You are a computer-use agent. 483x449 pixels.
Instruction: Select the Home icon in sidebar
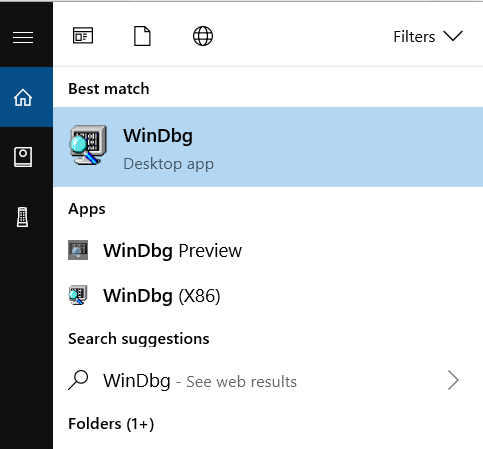click(23, 97)
